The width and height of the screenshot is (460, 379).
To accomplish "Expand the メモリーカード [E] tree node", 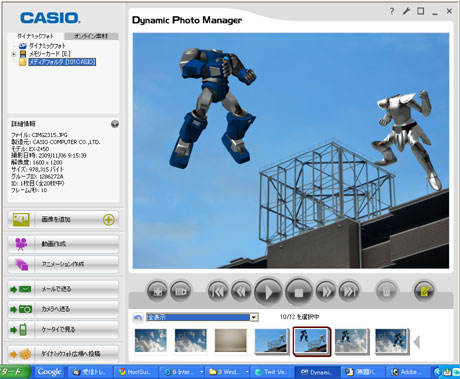I will click(x=14, y=54).
